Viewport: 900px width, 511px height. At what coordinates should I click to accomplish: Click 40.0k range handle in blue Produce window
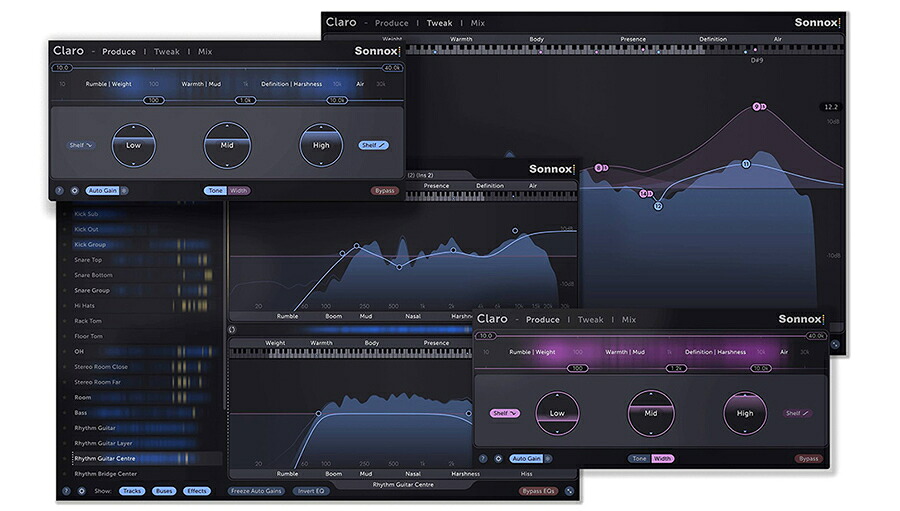[392, 68]
